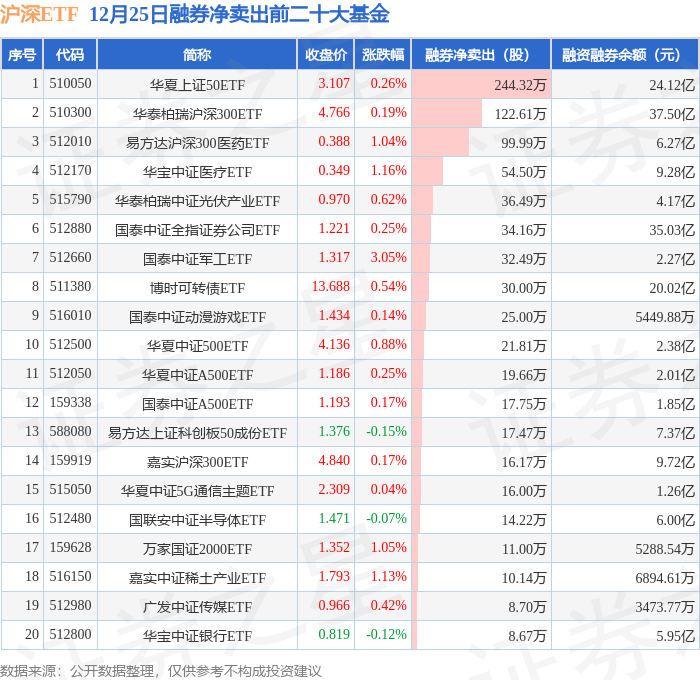Click the fund 华夏中证A500ETF
Viewport: 700px width, 680px height.
[197, 375]
